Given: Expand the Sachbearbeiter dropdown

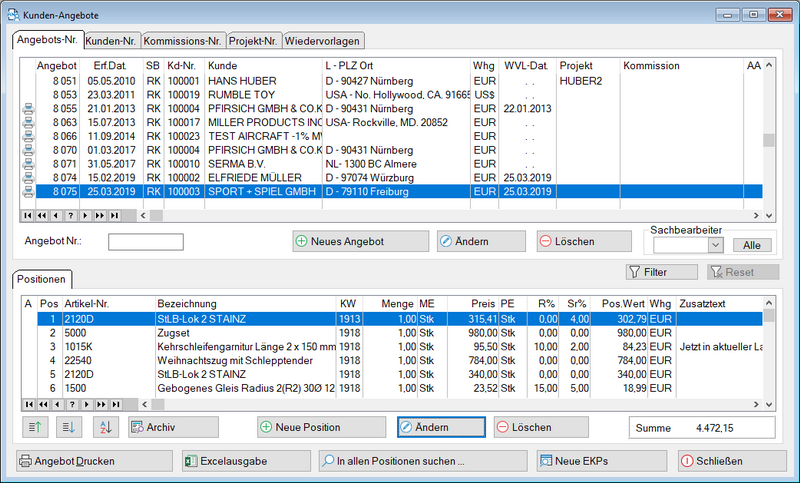Looking at the screenshot, I should [717, 245].
